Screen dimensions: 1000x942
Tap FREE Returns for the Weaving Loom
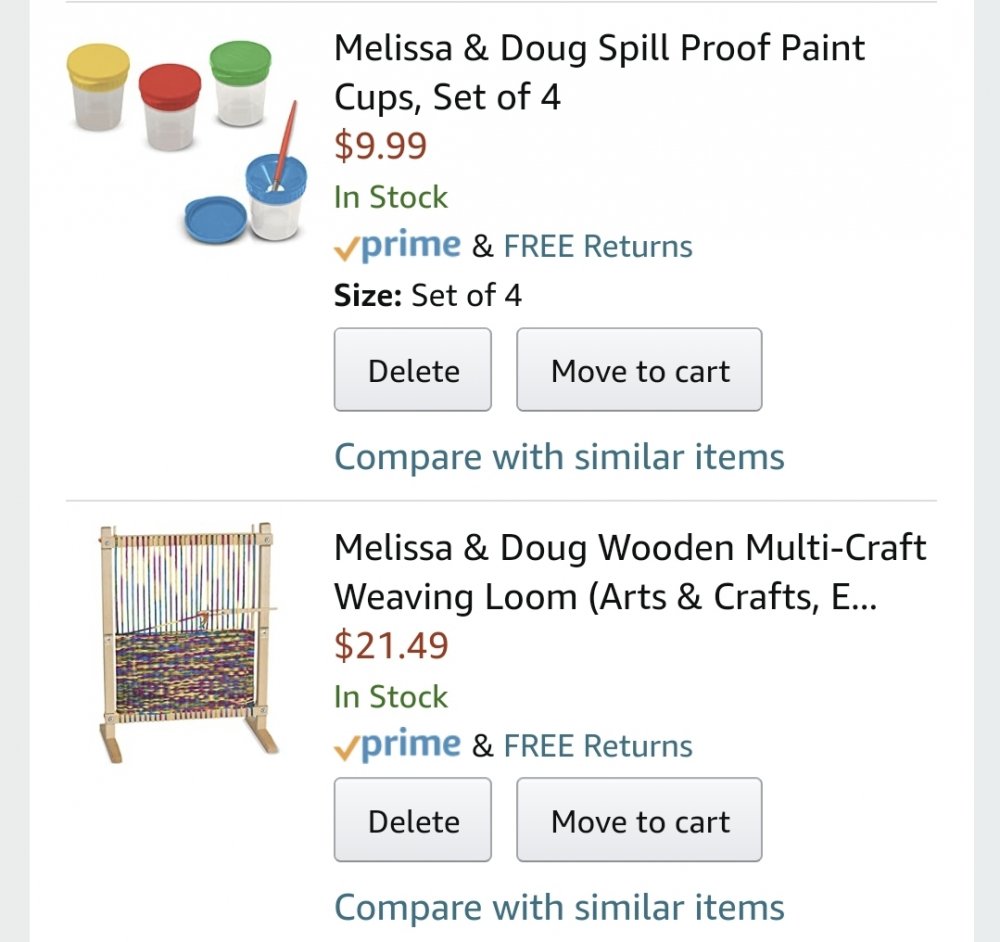(x=598, y=746)
